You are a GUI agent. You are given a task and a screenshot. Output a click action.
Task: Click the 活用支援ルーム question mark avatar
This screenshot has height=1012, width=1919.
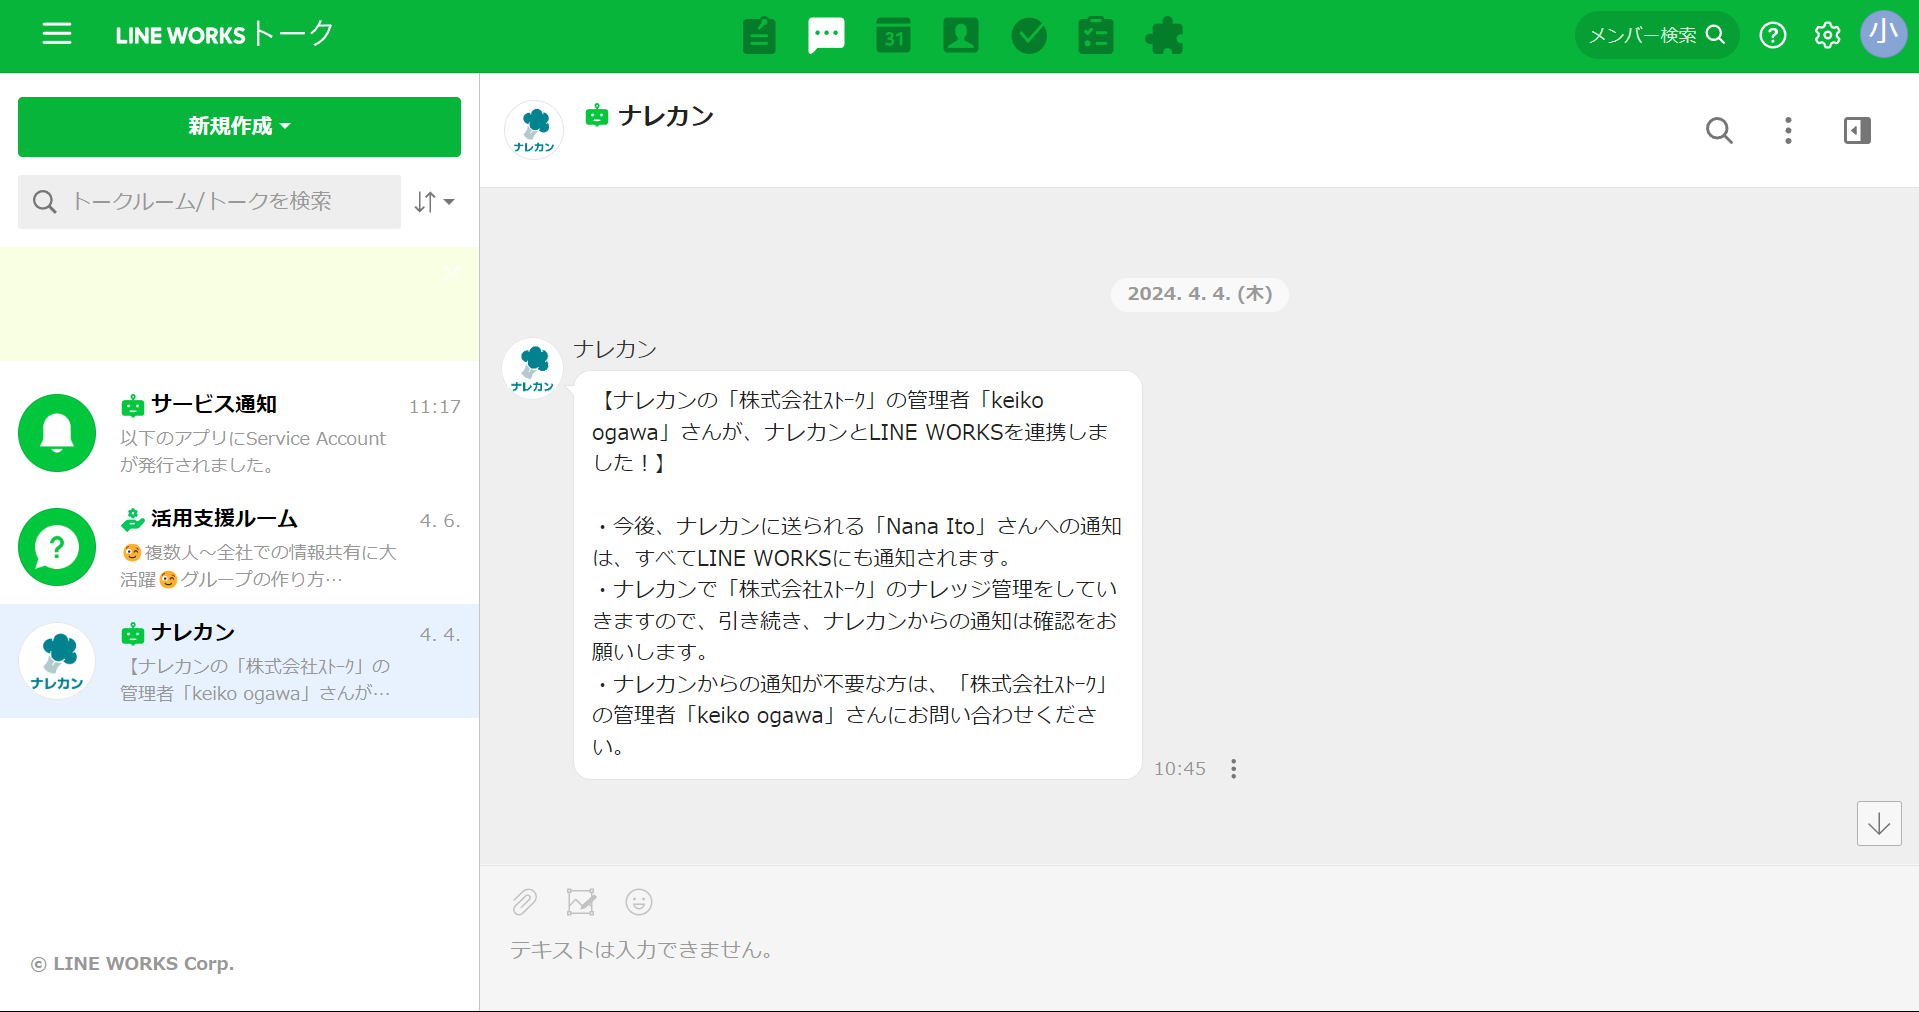[57, 547]
